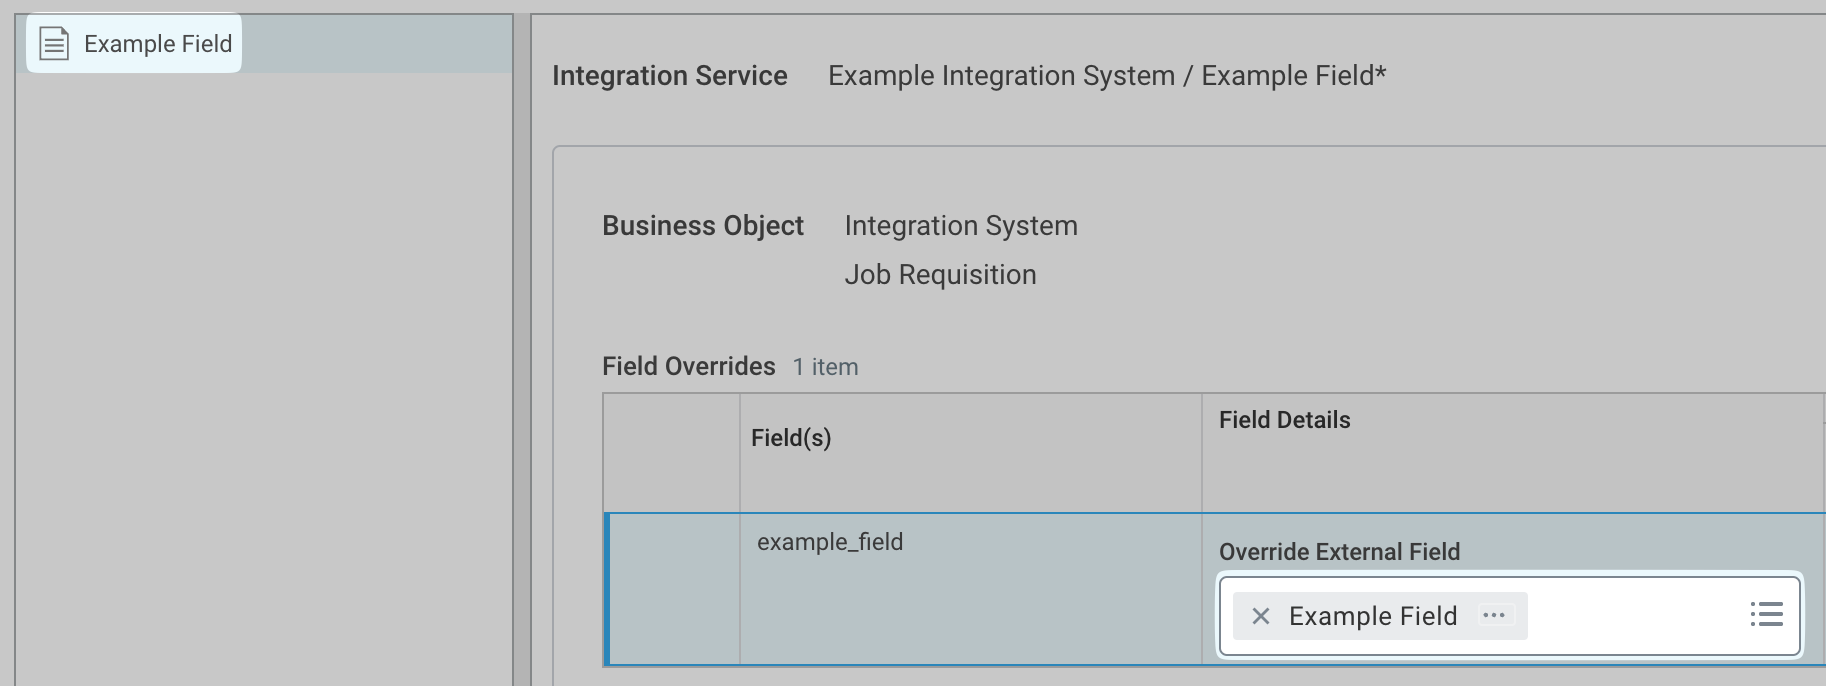This screenshot has width=1826, height=686.
Task: Click the row selector cell of example_field row
Action: coord(673,589)
